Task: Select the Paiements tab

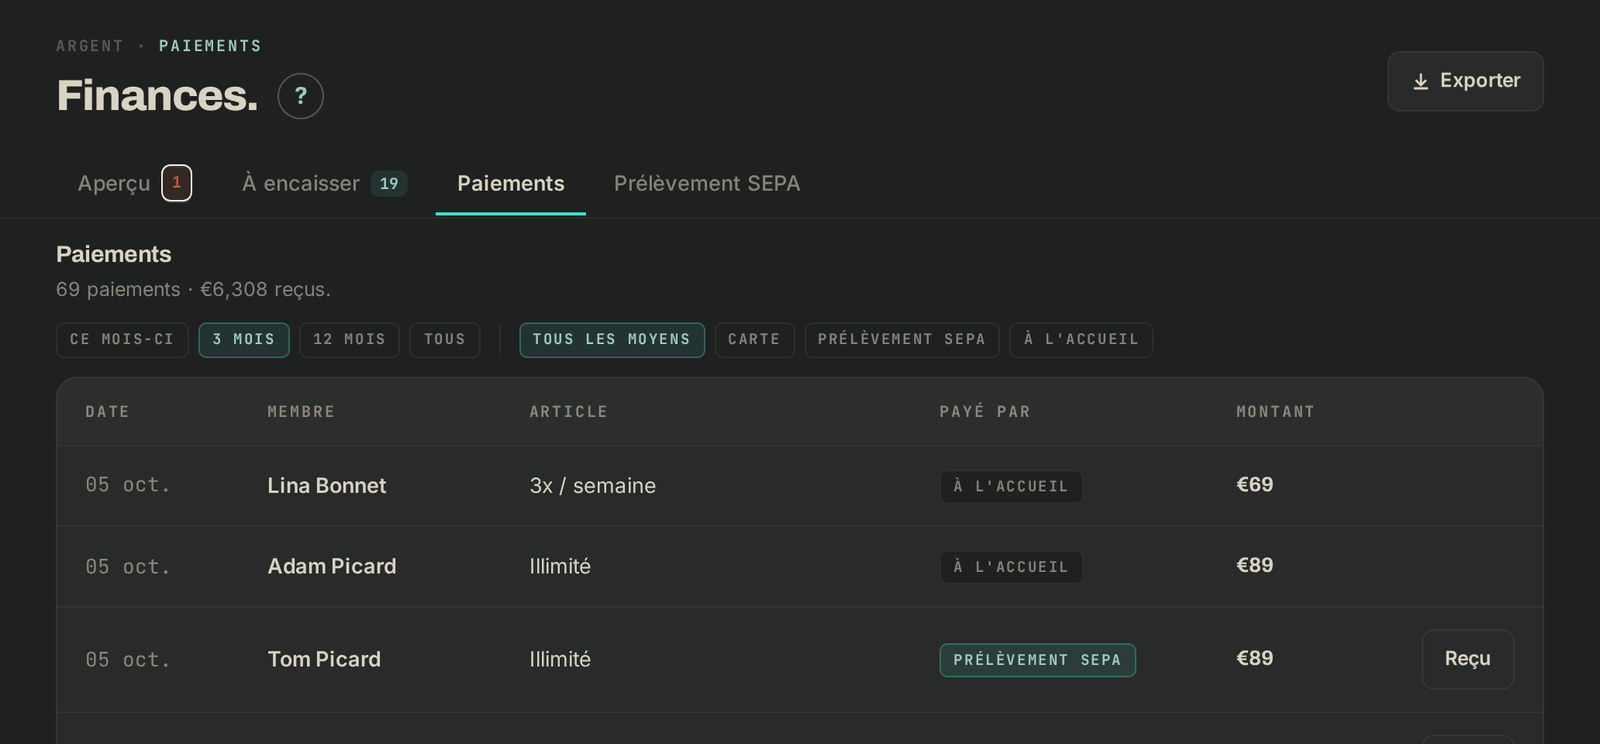Action: (x=511, y=183)
